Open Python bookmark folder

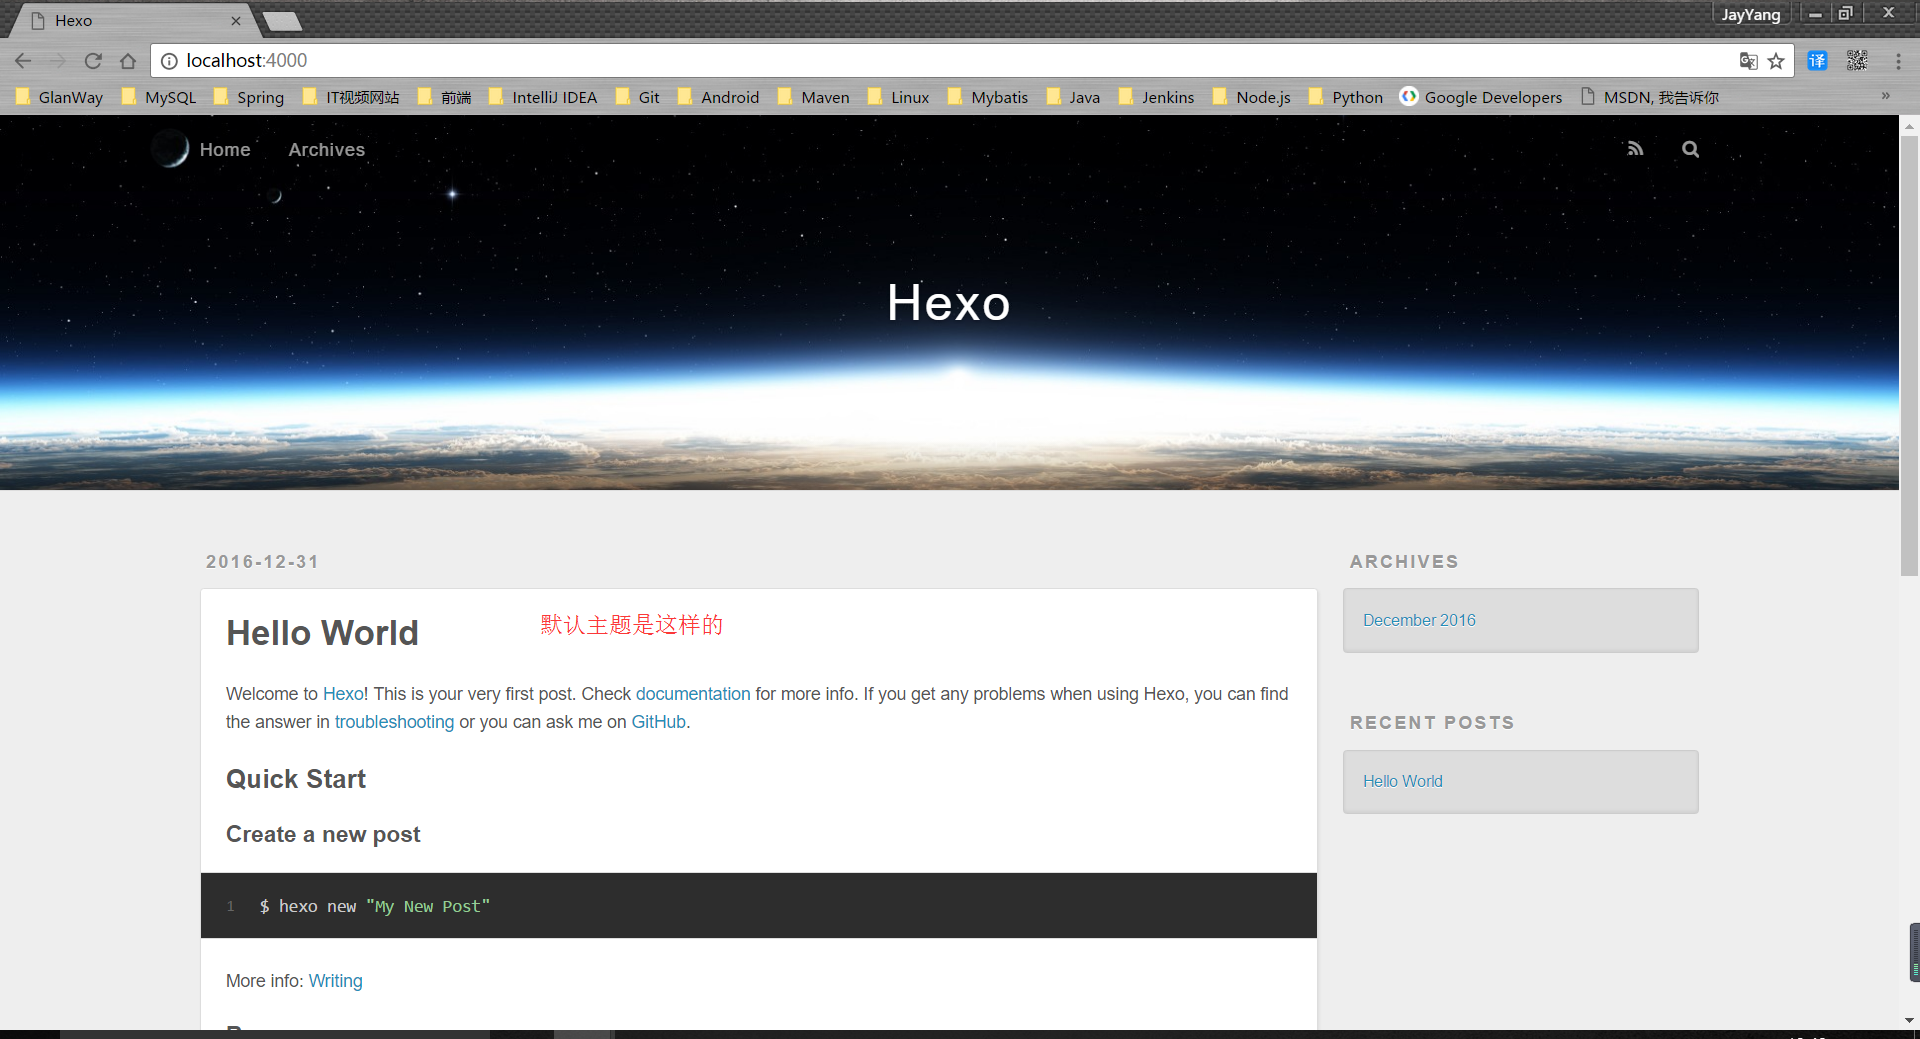tap(1346, 97)
